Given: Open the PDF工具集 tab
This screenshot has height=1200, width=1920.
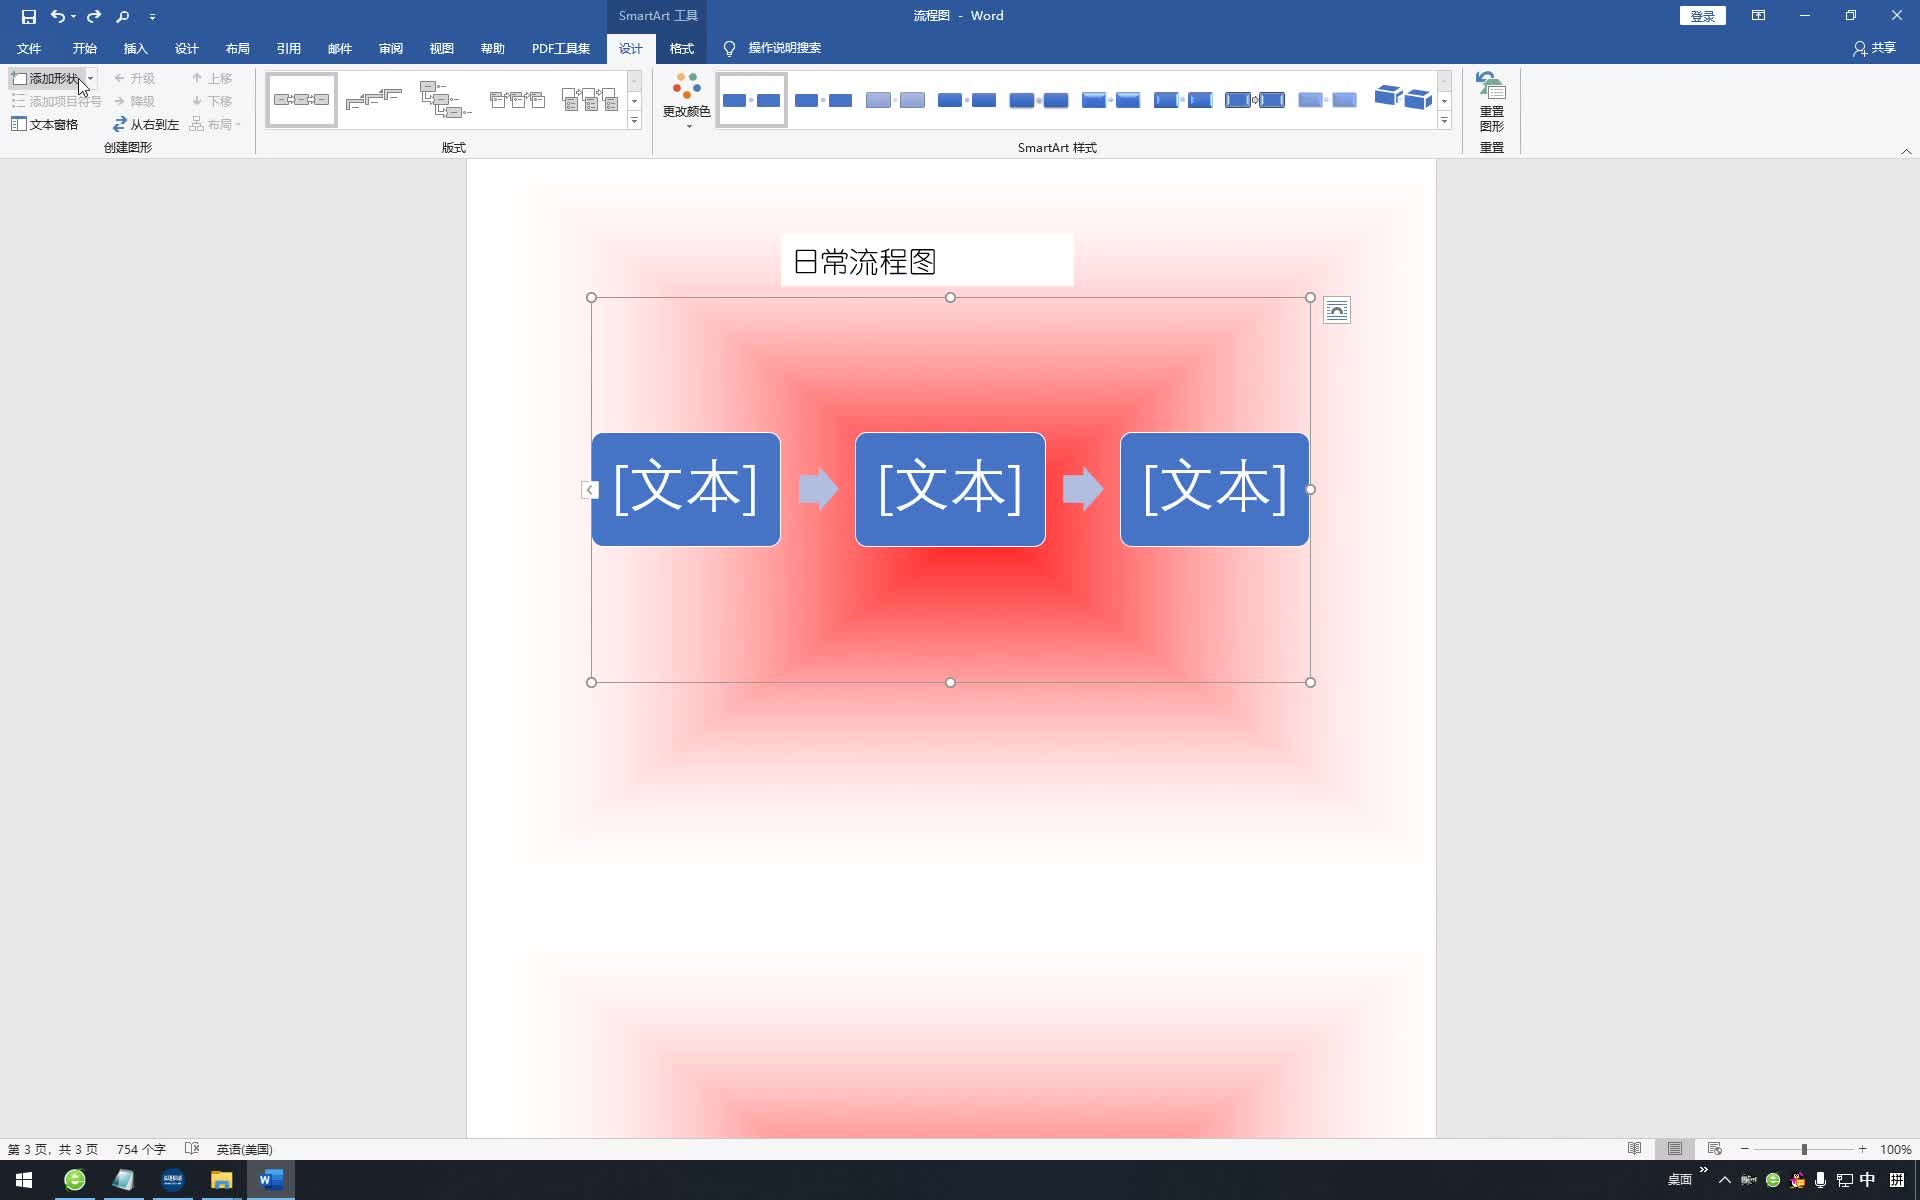Looking at the screenshot, I should click(560, 48).
